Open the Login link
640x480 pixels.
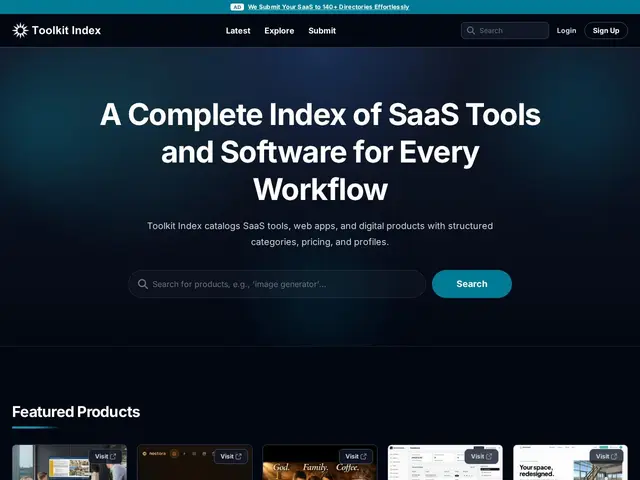[566, 31]
